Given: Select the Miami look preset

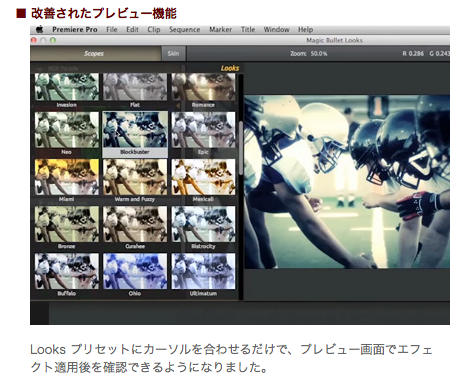Looking at the screenshot, I should click(x=67, y=180).
